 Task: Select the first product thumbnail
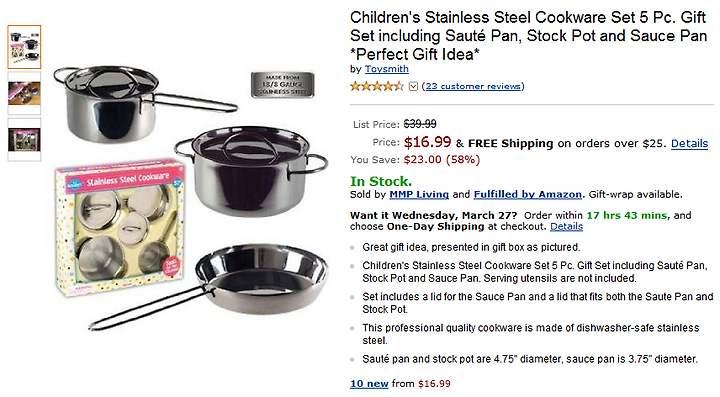point(24,47)
